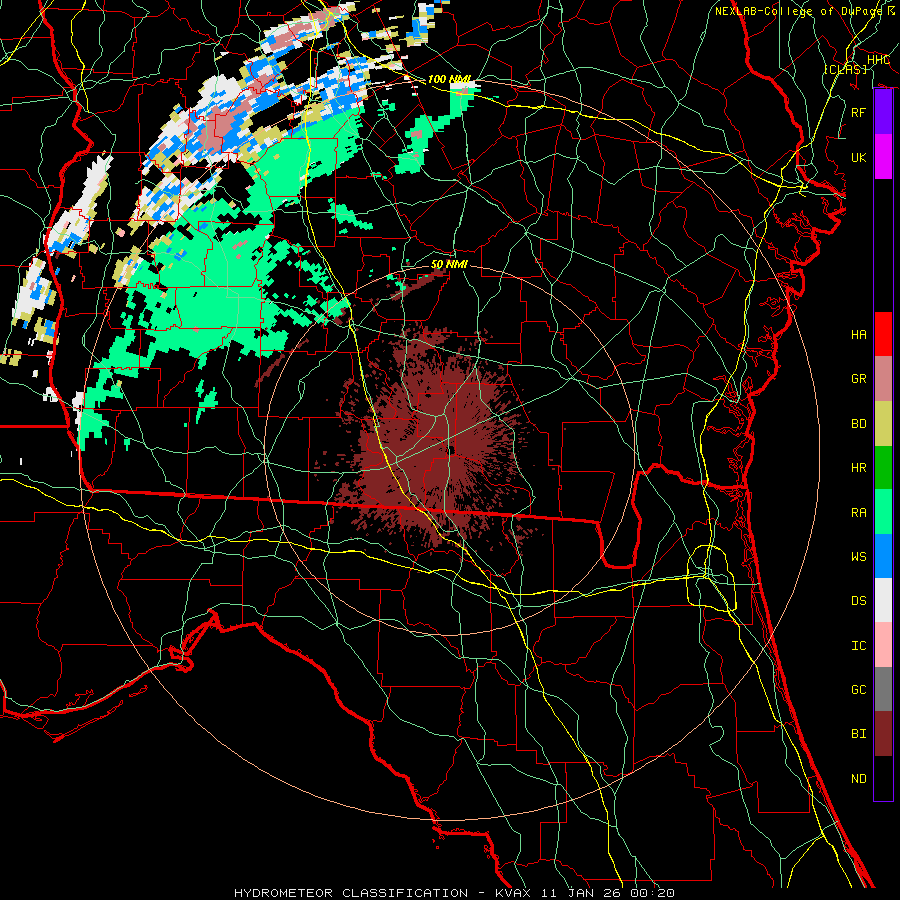Click the red HA legend color swatch
Image resolution: width=900 pixels, height=900 pixels.
(883, 334)
